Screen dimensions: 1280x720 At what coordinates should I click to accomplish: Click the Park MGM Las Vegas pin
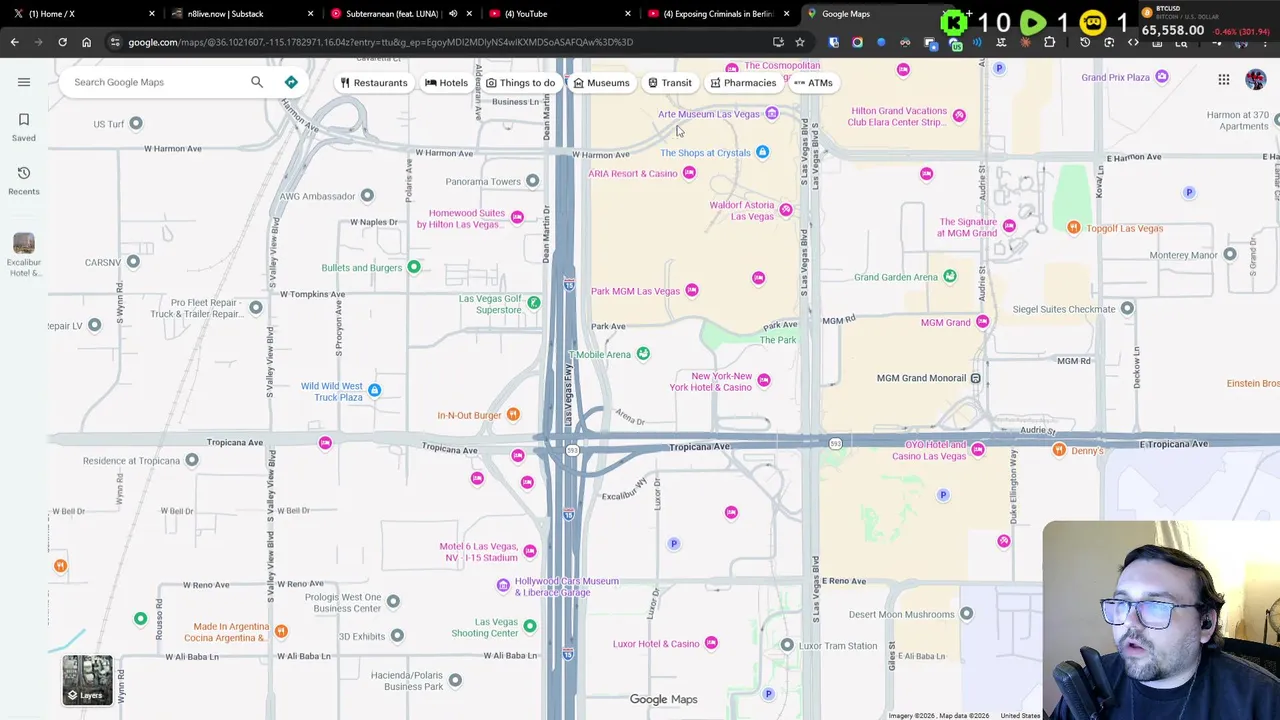point(692,290)
